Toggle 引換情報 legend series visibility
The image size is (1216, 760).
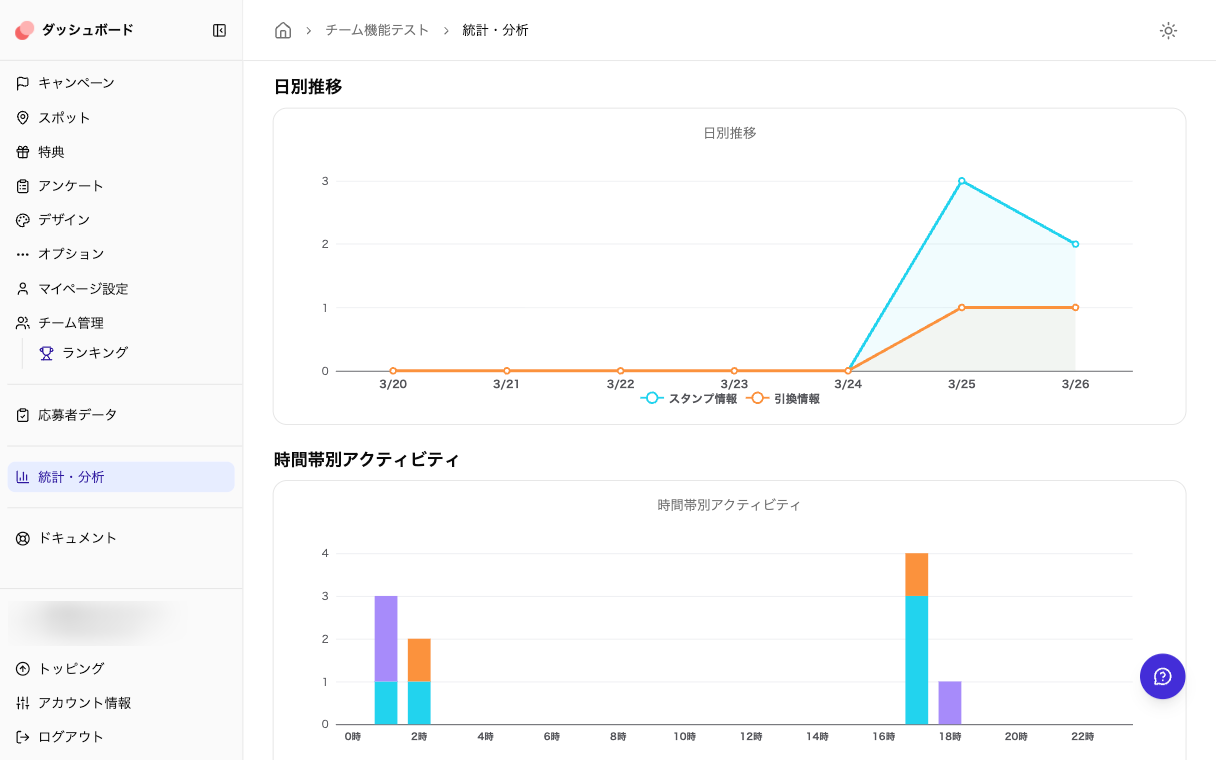[783, 398]
